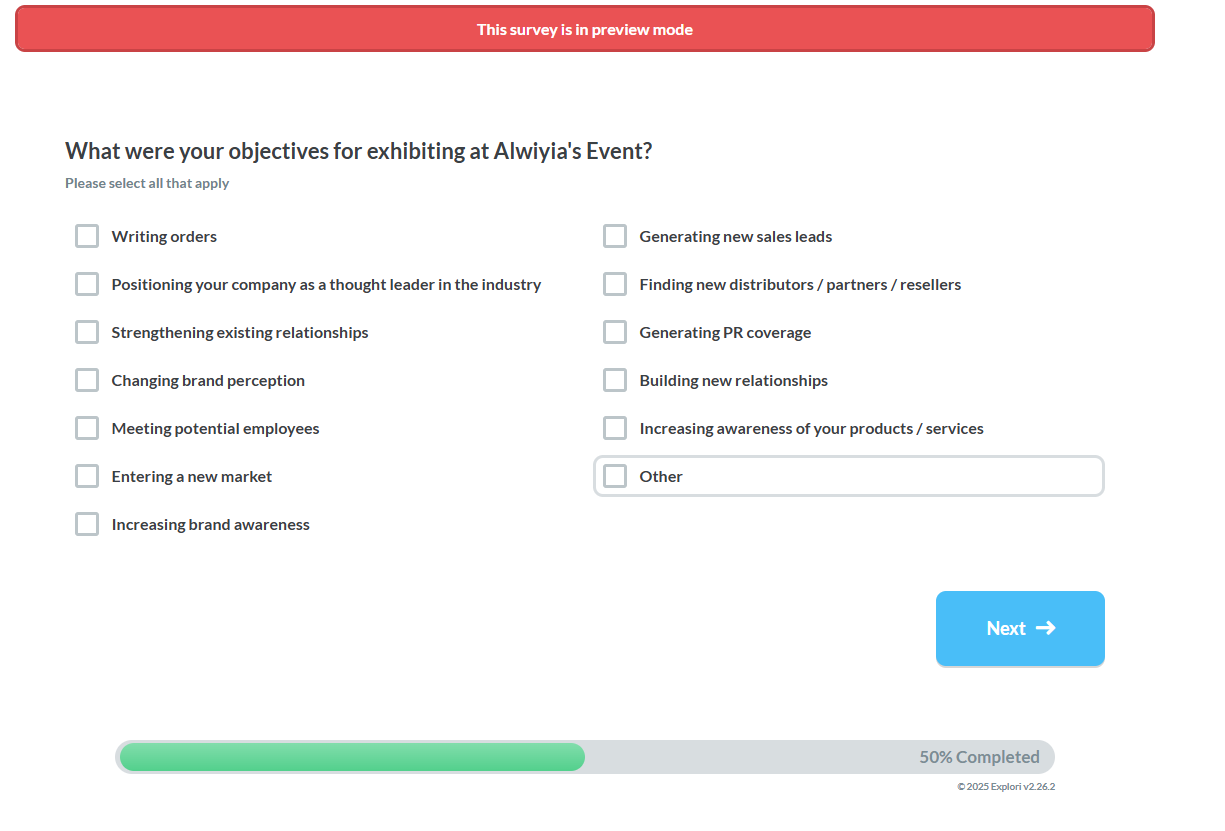Image resolution: width=1225 pixels, height=831 pixels.
Task: Click the 50% Completed label
Action: coord(979,757)
